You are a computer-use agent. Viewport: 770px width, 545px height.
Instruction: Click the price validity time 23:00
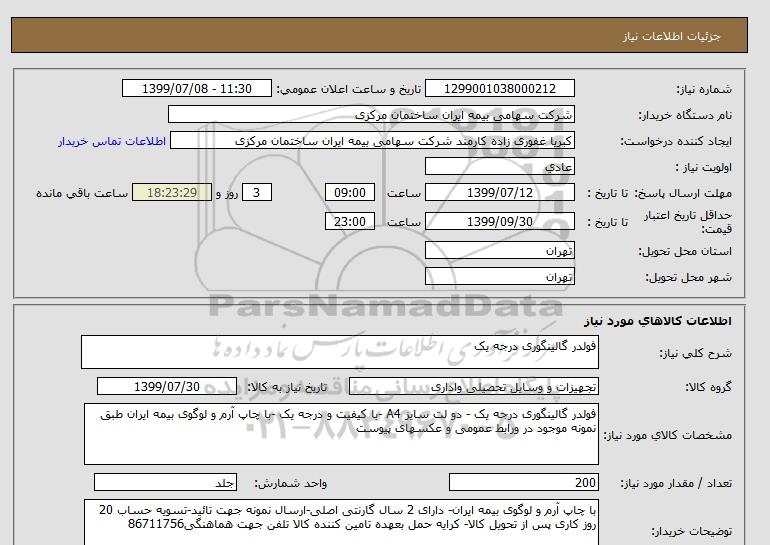[350, 221]
